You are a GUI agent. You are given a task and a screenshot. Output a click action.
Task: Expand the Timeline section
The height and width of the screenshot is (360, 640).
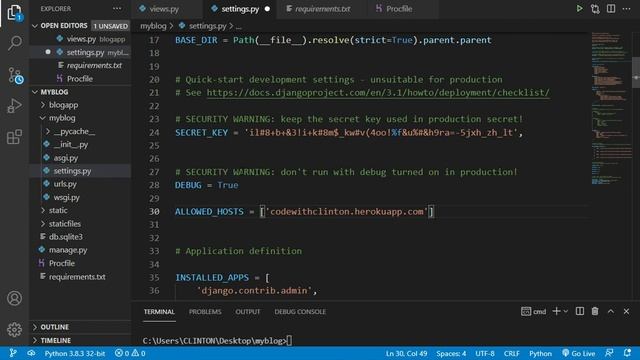[x=35, y=340]
